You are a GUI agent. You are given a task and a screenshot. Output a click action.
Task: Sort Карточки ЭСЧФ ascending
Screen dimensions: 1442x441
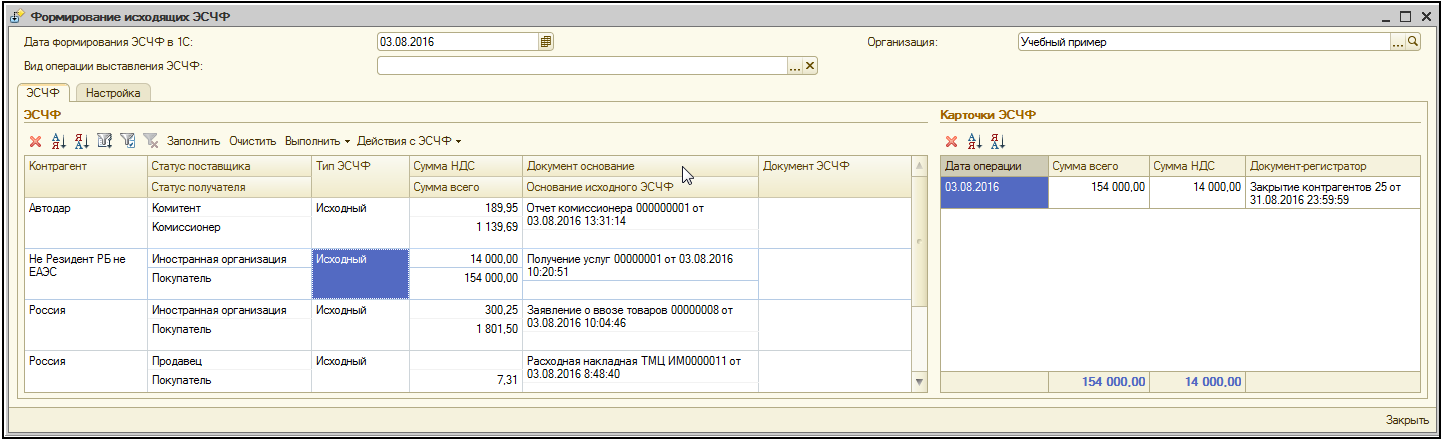(x=974, y=141)
